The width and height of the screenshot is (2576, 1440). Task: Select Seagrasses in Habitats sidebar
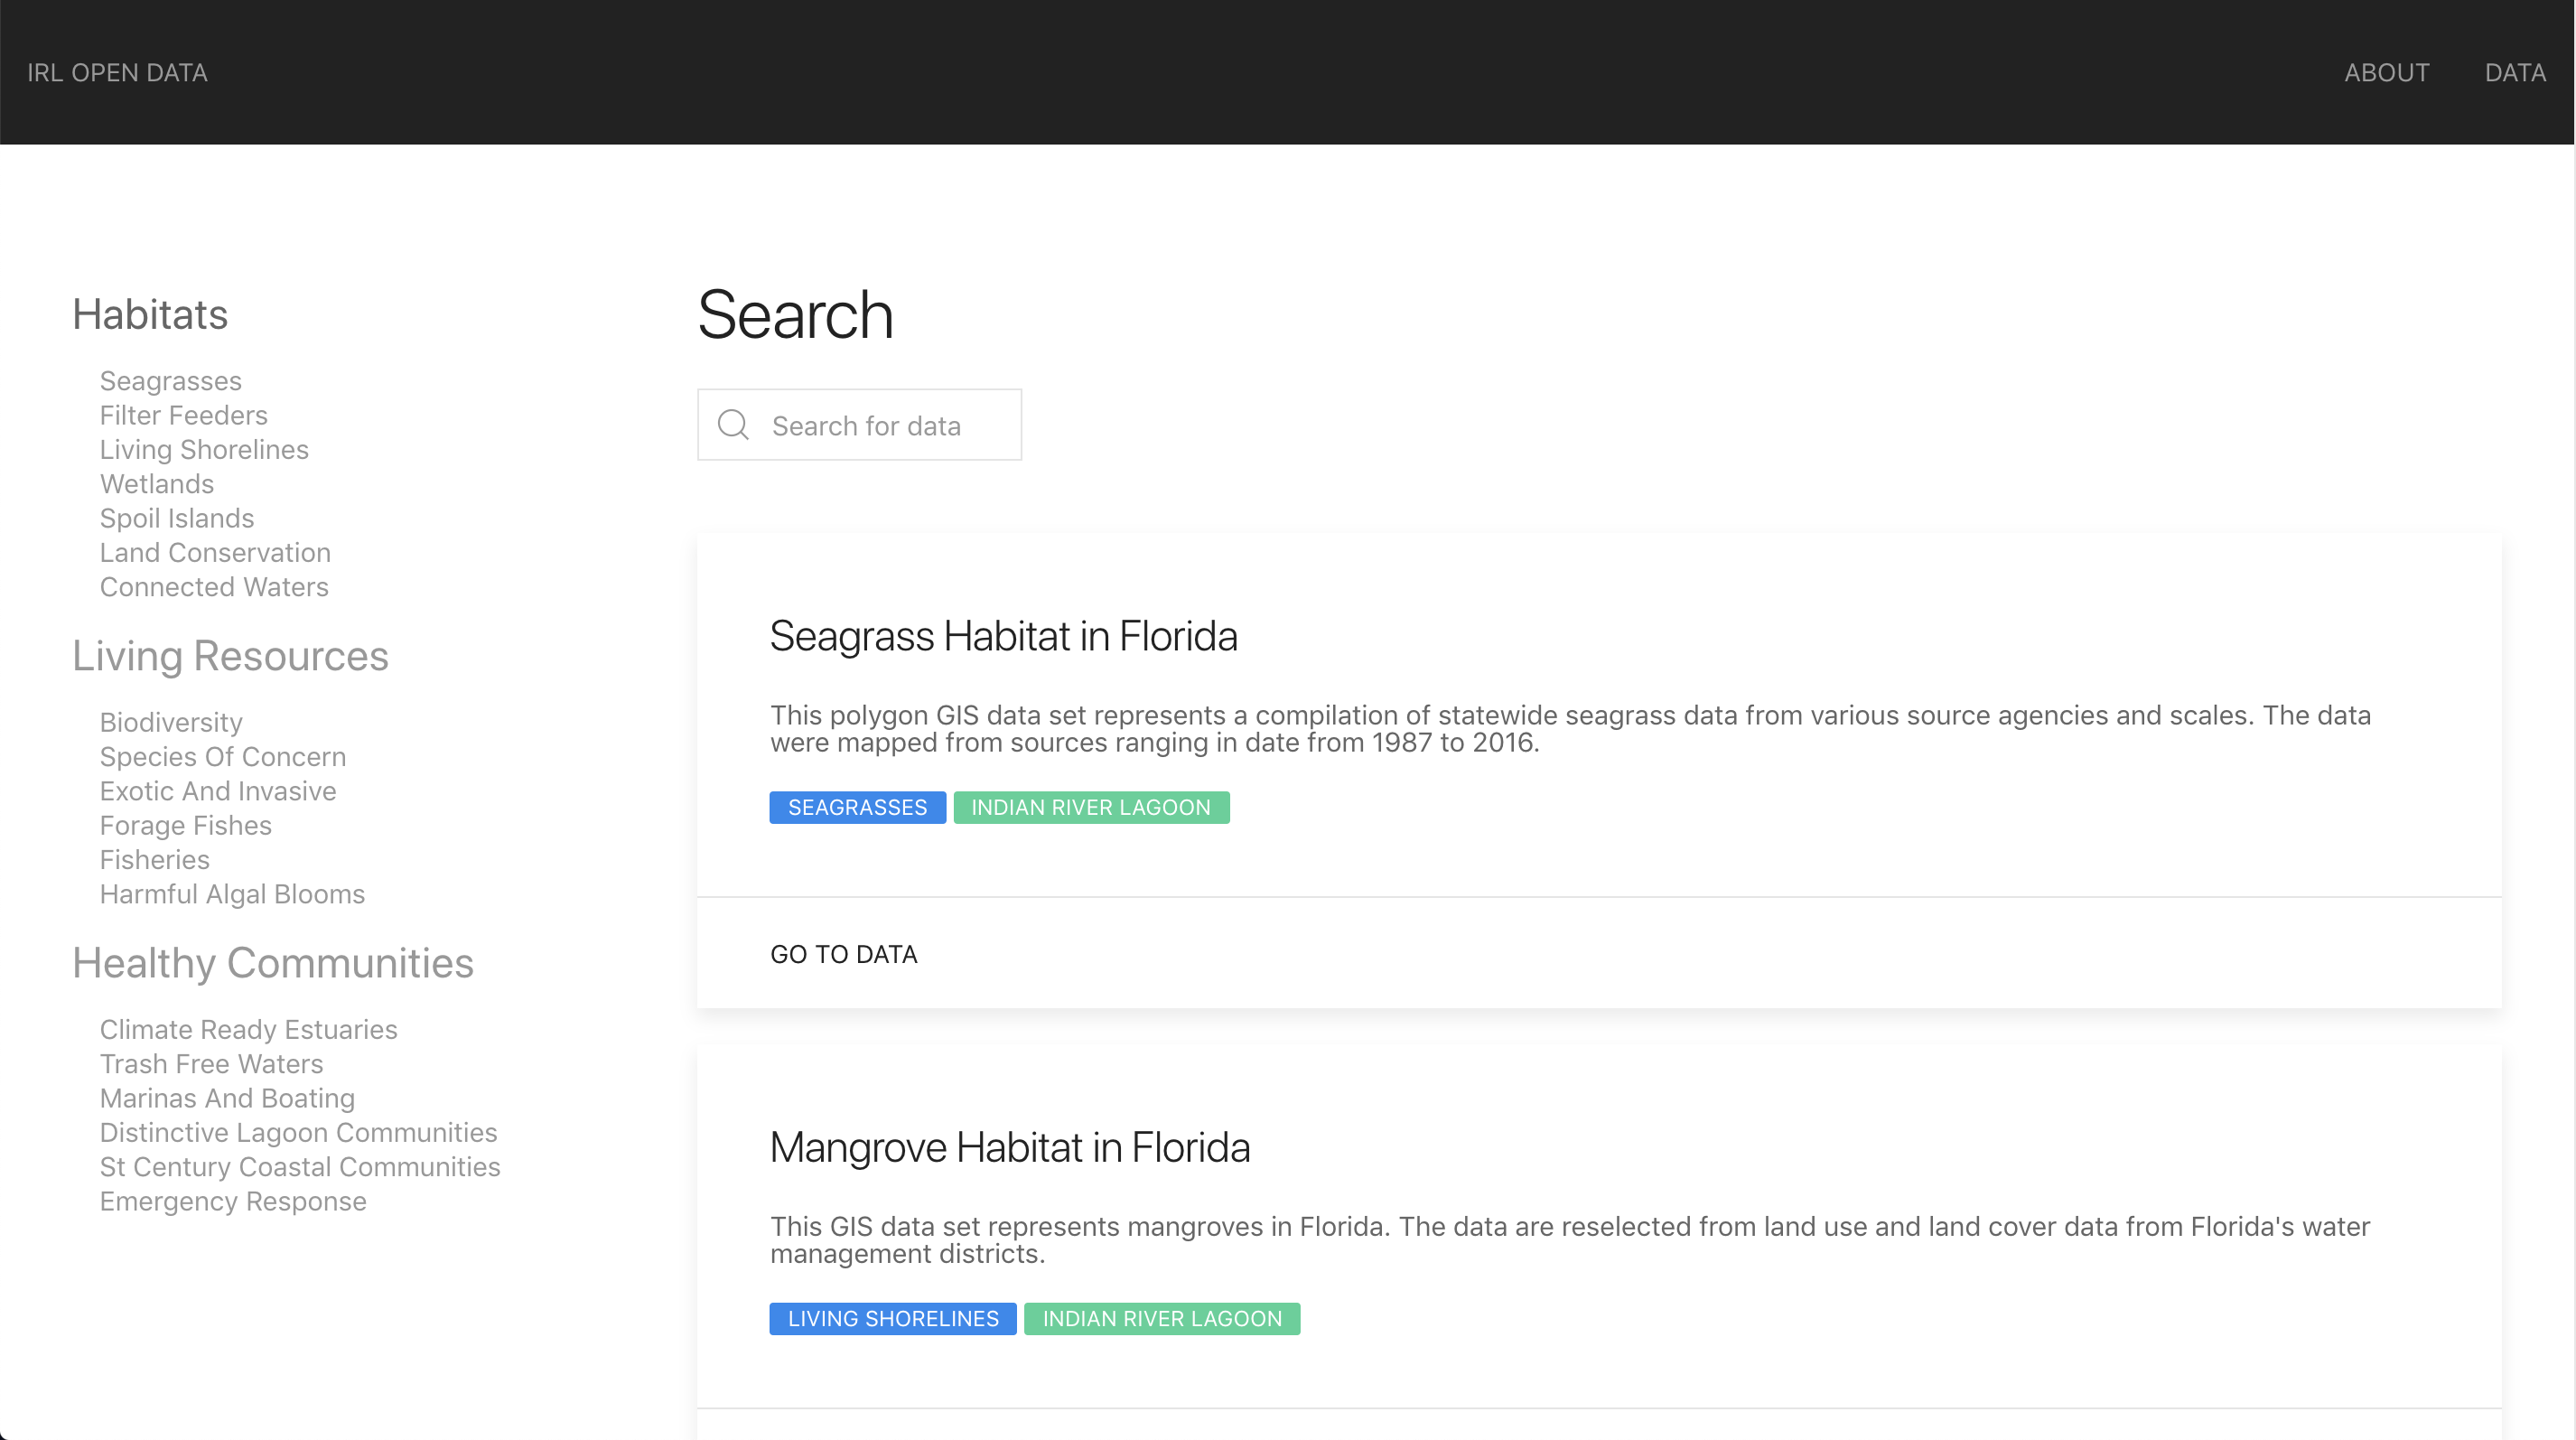pyautogui.click(x=170, y=381)
